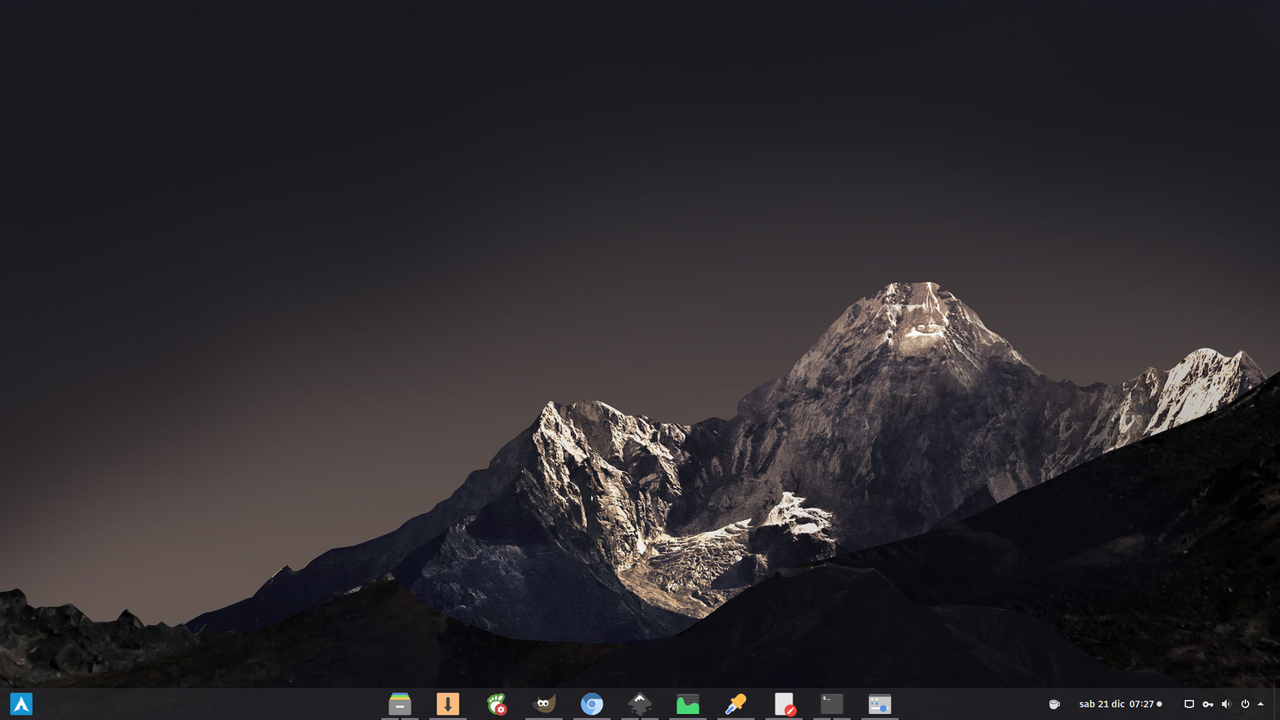1280x720 pixels.
Task: Open the Chromium browser
Action: click(592, 704)
